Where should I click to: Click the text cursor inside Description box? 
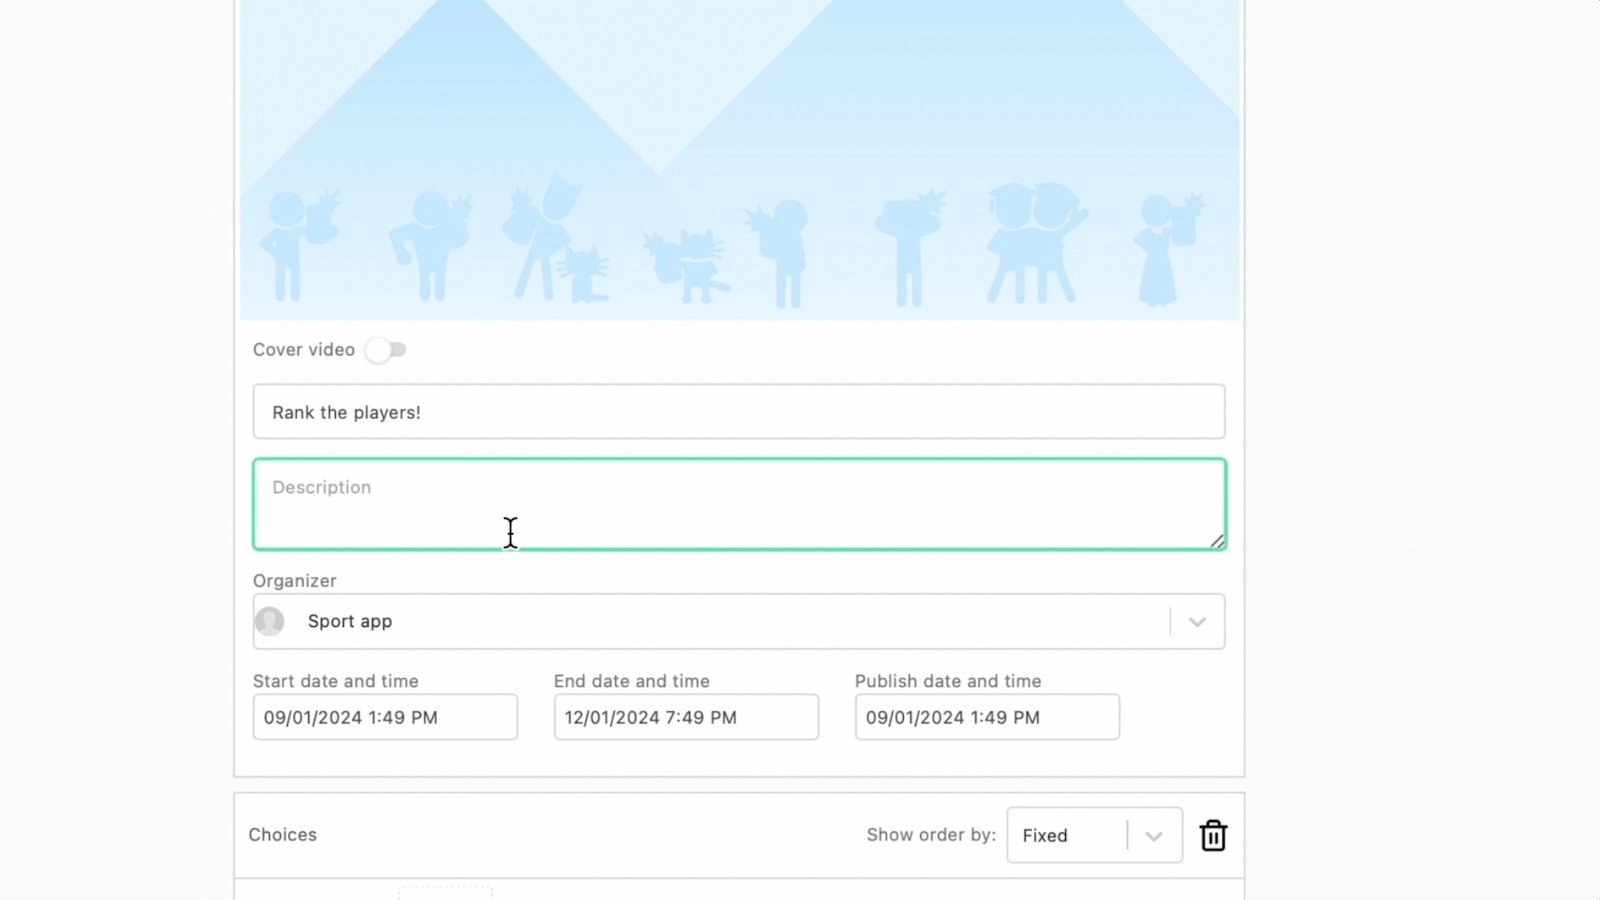pos(510,533)
